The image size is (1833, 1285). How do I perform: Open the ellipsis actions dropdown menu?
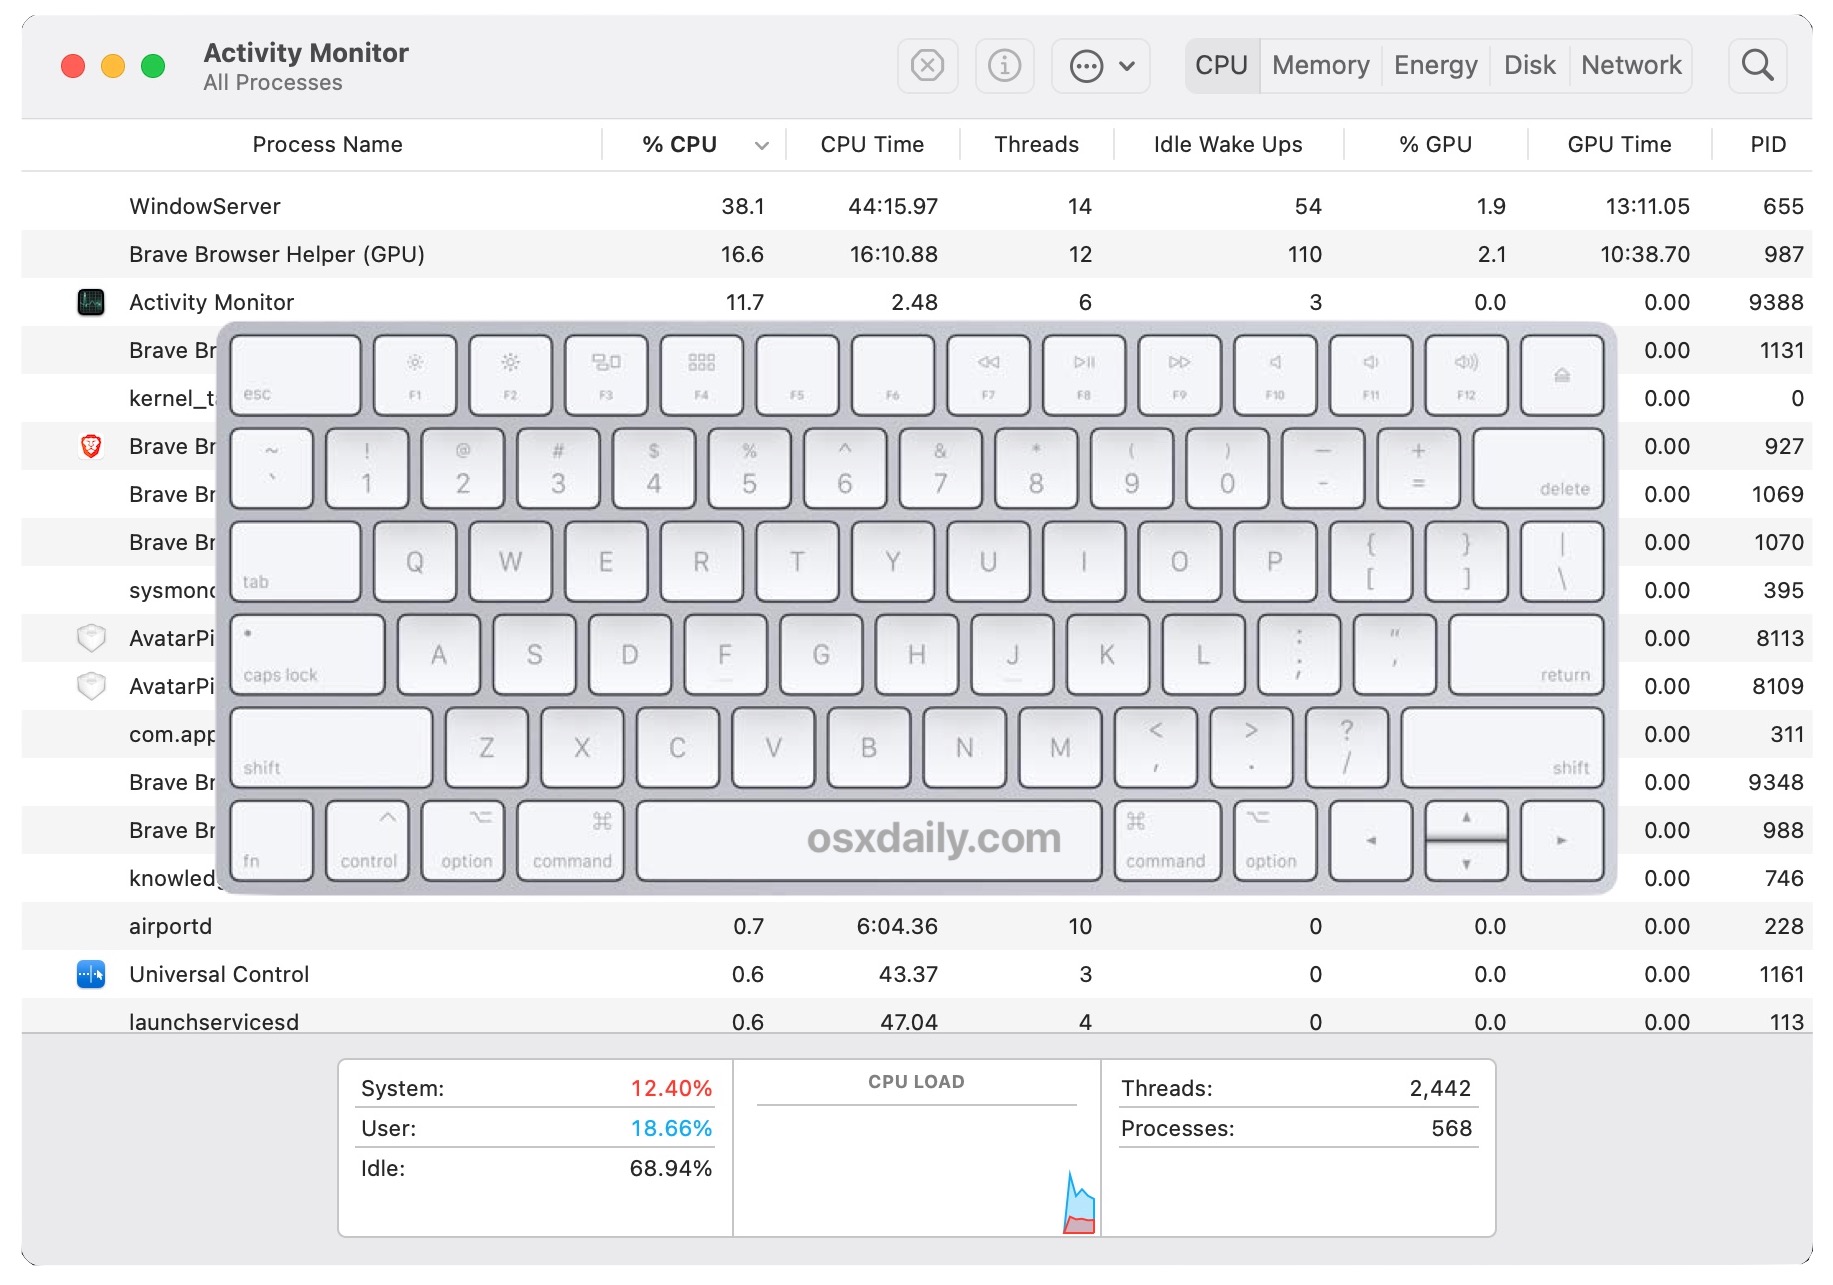(x=1101, y=66)
